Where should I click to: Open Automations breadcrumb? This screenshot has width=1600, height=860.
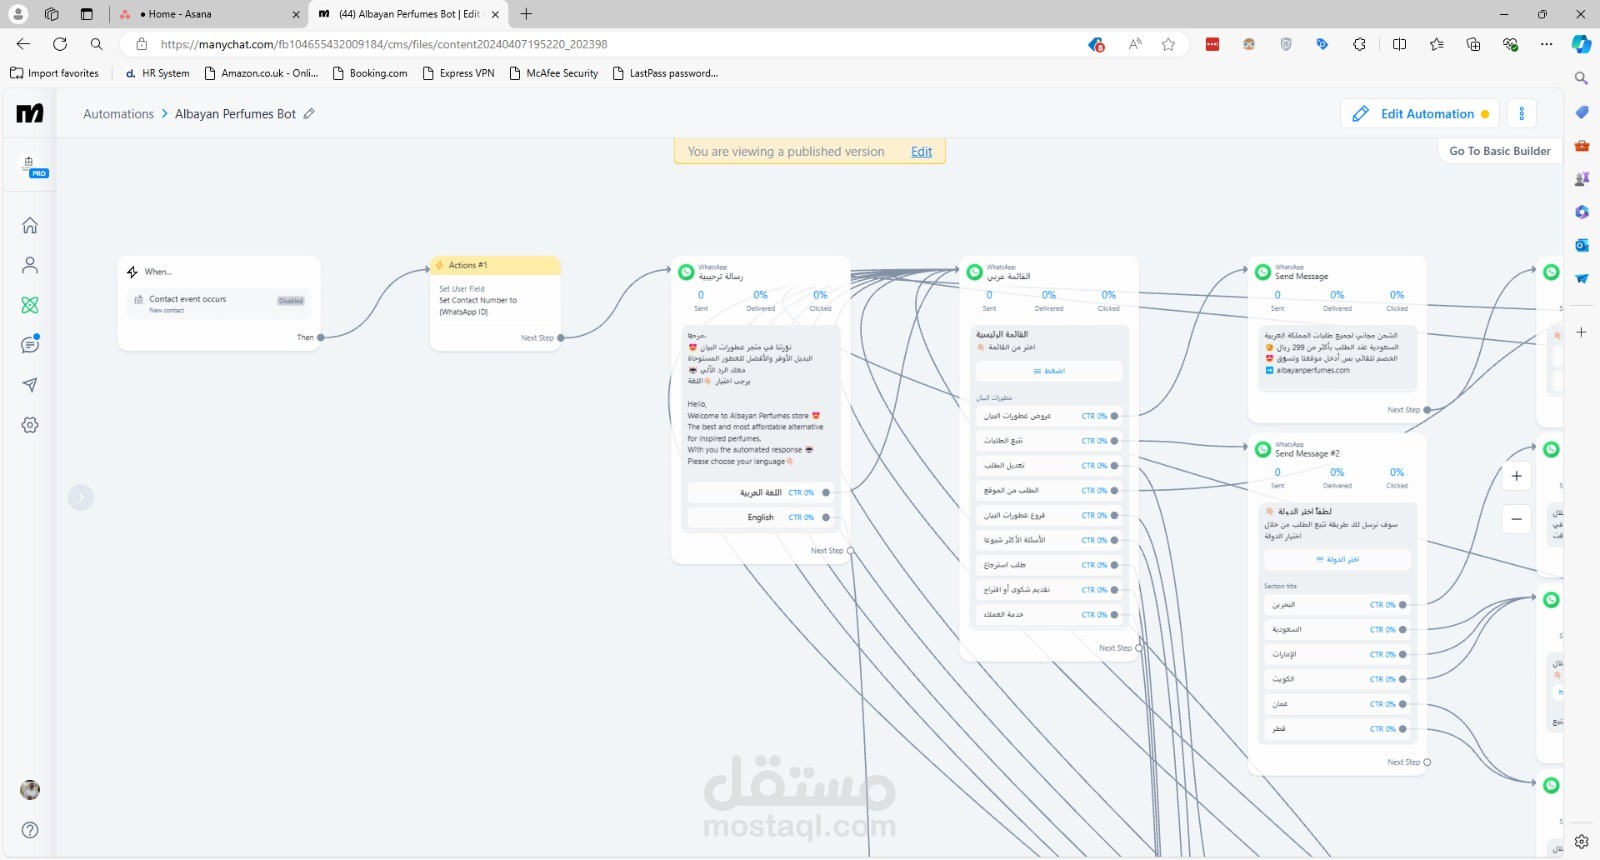118,114
